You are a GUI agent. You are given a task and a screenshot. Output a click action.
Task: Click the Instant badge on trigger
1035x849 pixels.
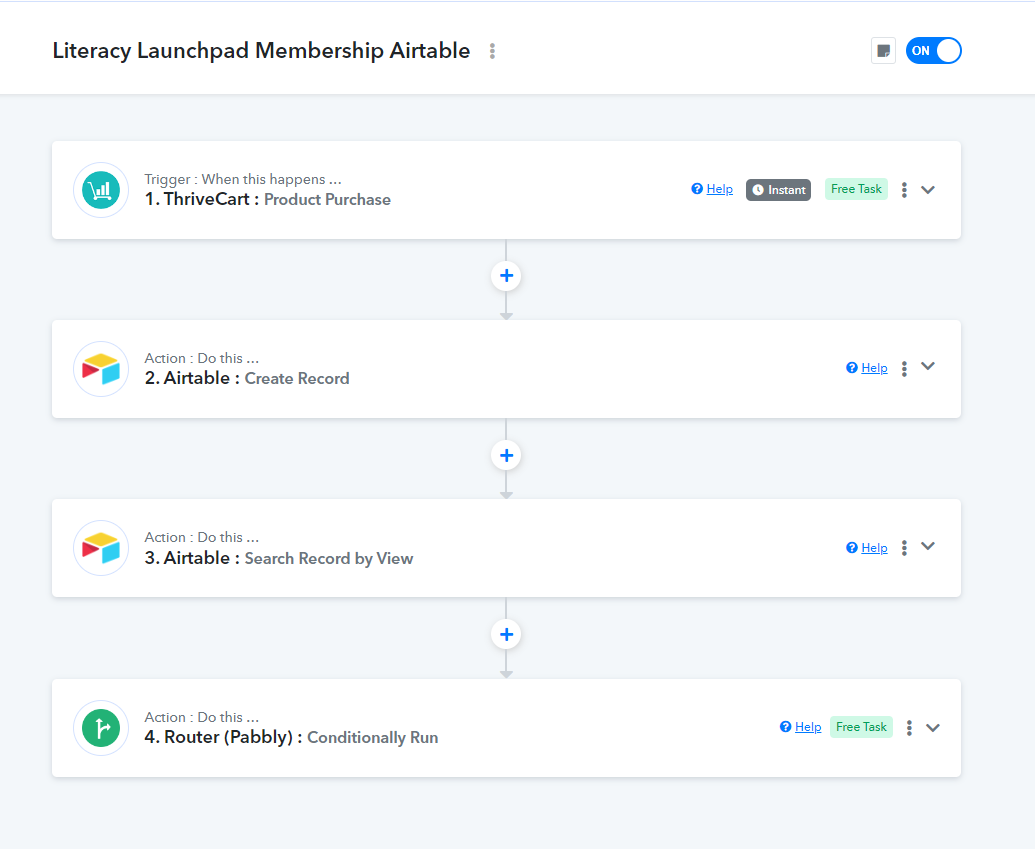click(x=778, y=190)
